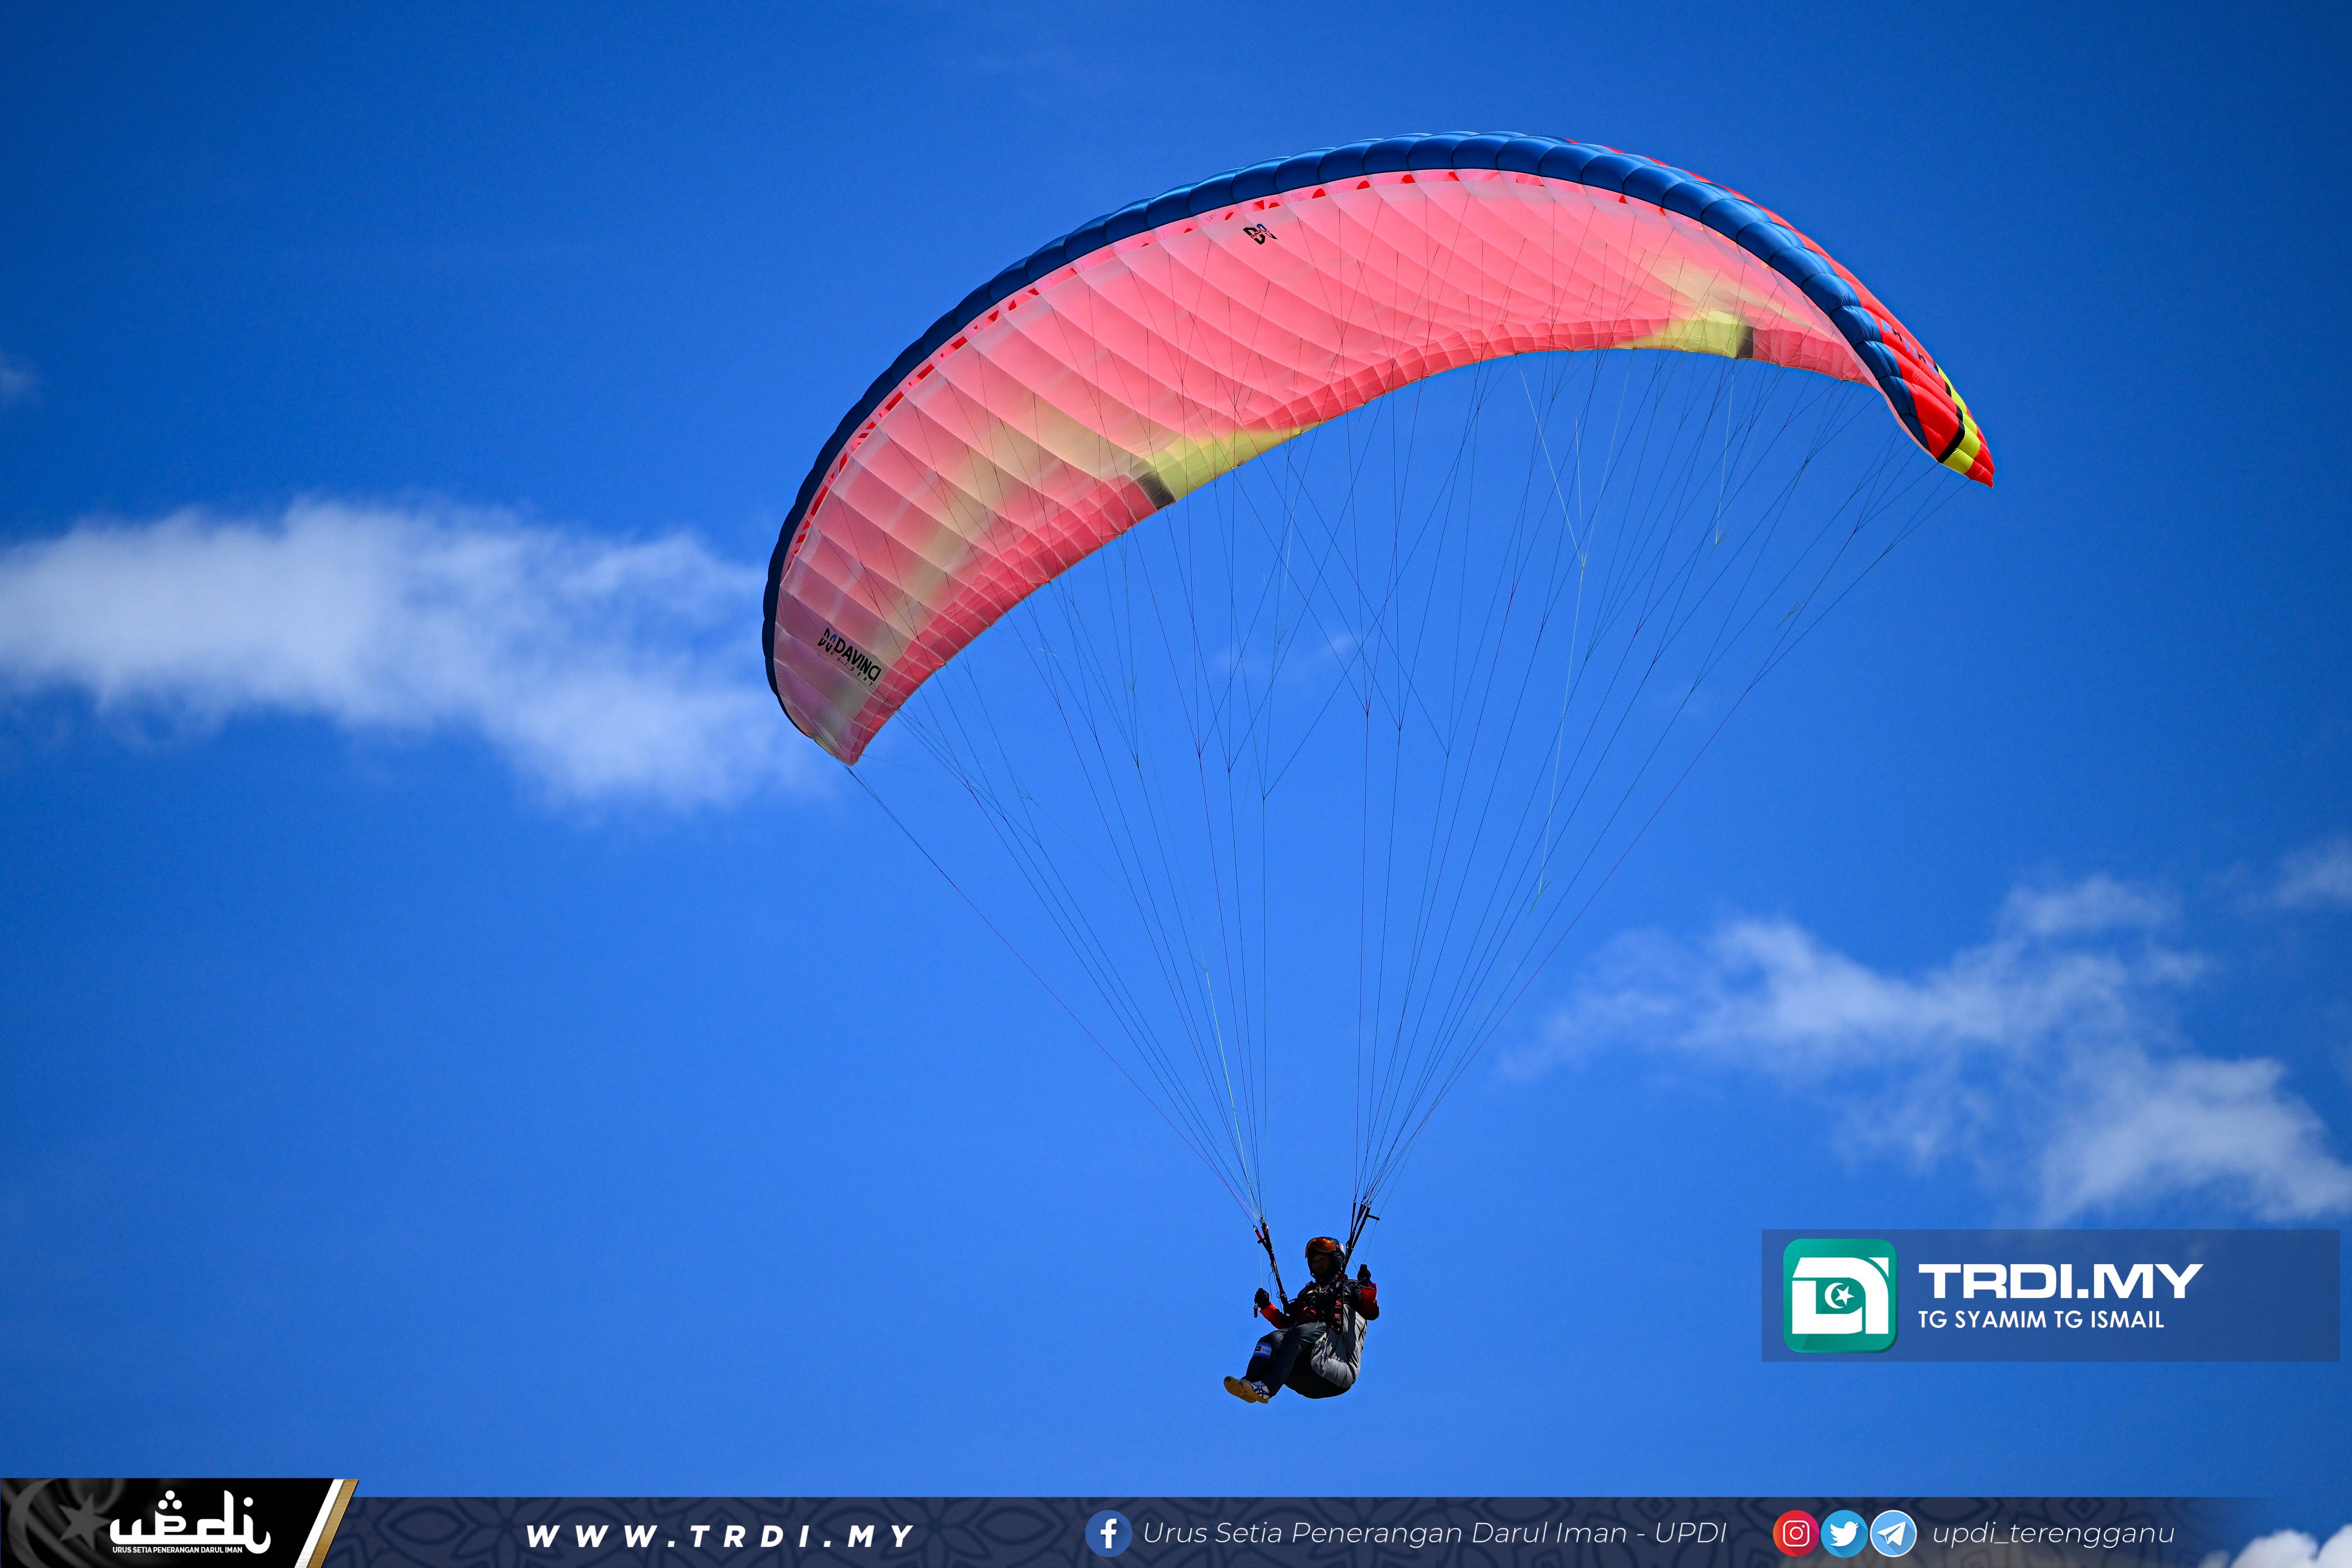Click the small black logo atop the wing

[1260, 233]
